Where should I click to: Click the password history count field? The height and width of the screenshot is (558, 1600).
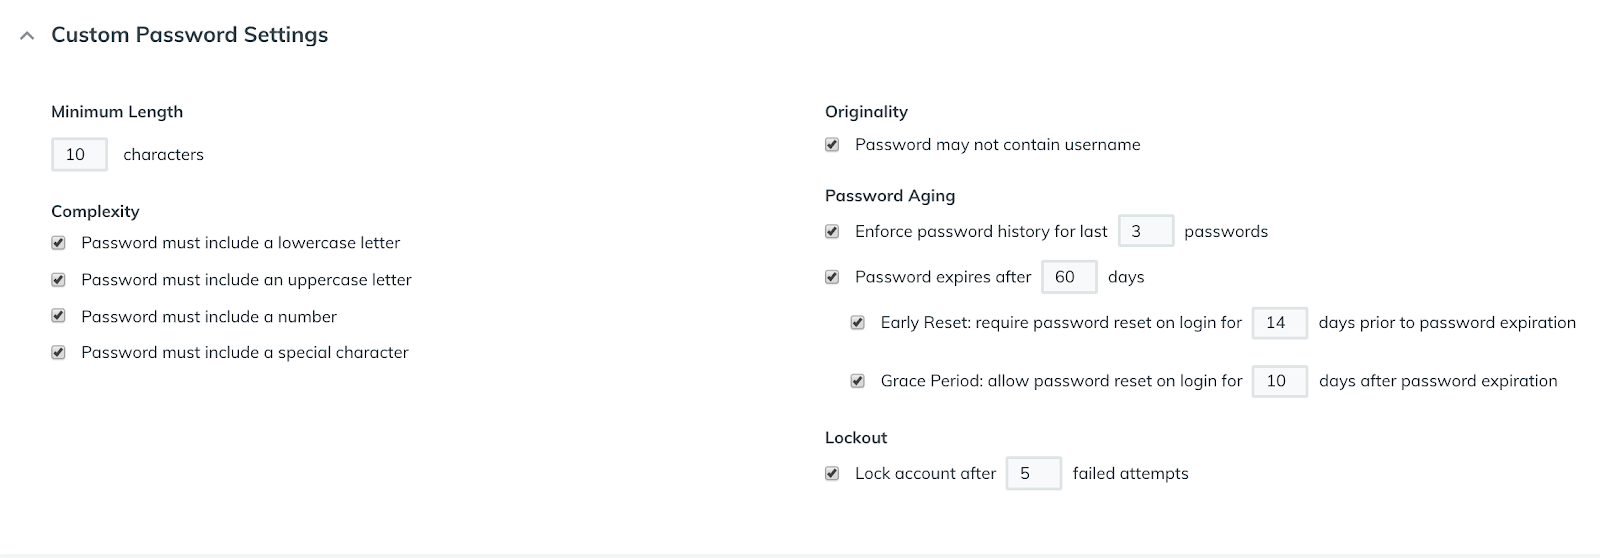point(1145,231)
